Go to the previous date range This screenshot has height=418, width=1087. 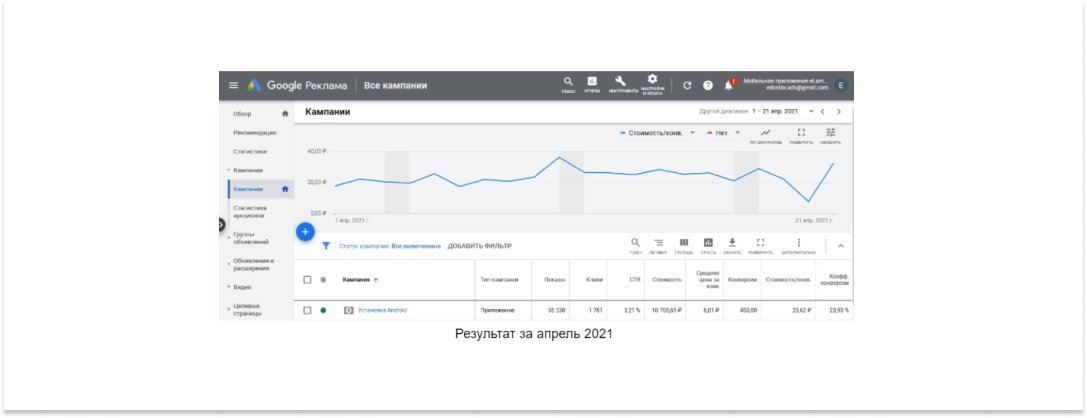[822, 112]
